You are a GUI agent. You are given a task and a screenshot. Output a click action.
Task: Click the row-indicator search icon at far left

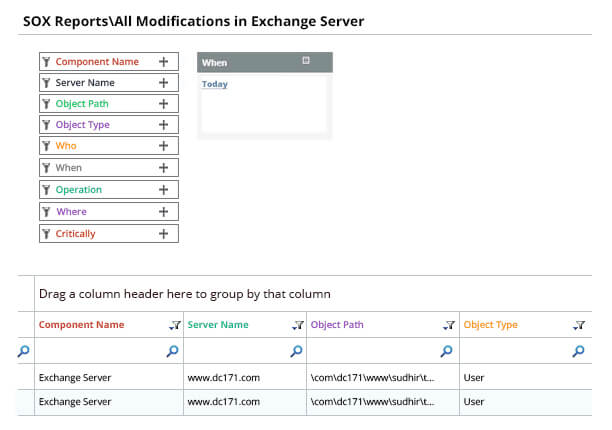[x=23, y=351]
